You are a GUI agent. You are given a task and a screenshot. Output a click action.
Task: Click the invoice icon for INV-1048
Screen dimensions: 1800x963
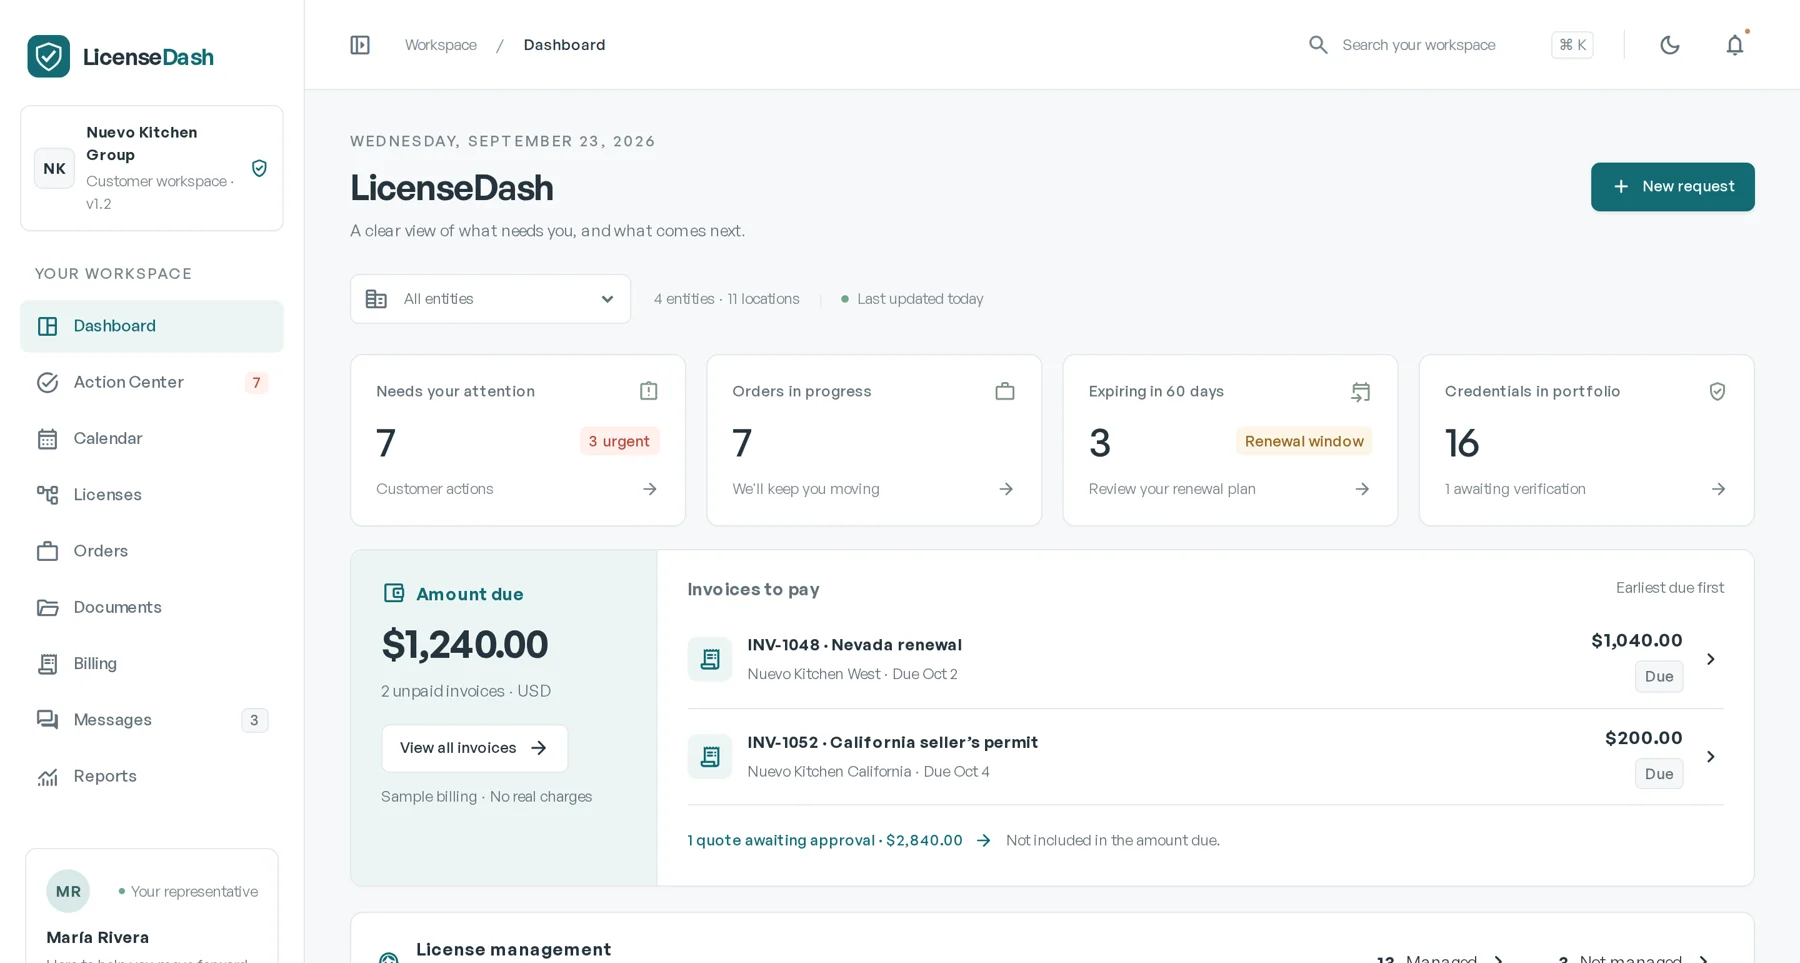pos(710,659)
